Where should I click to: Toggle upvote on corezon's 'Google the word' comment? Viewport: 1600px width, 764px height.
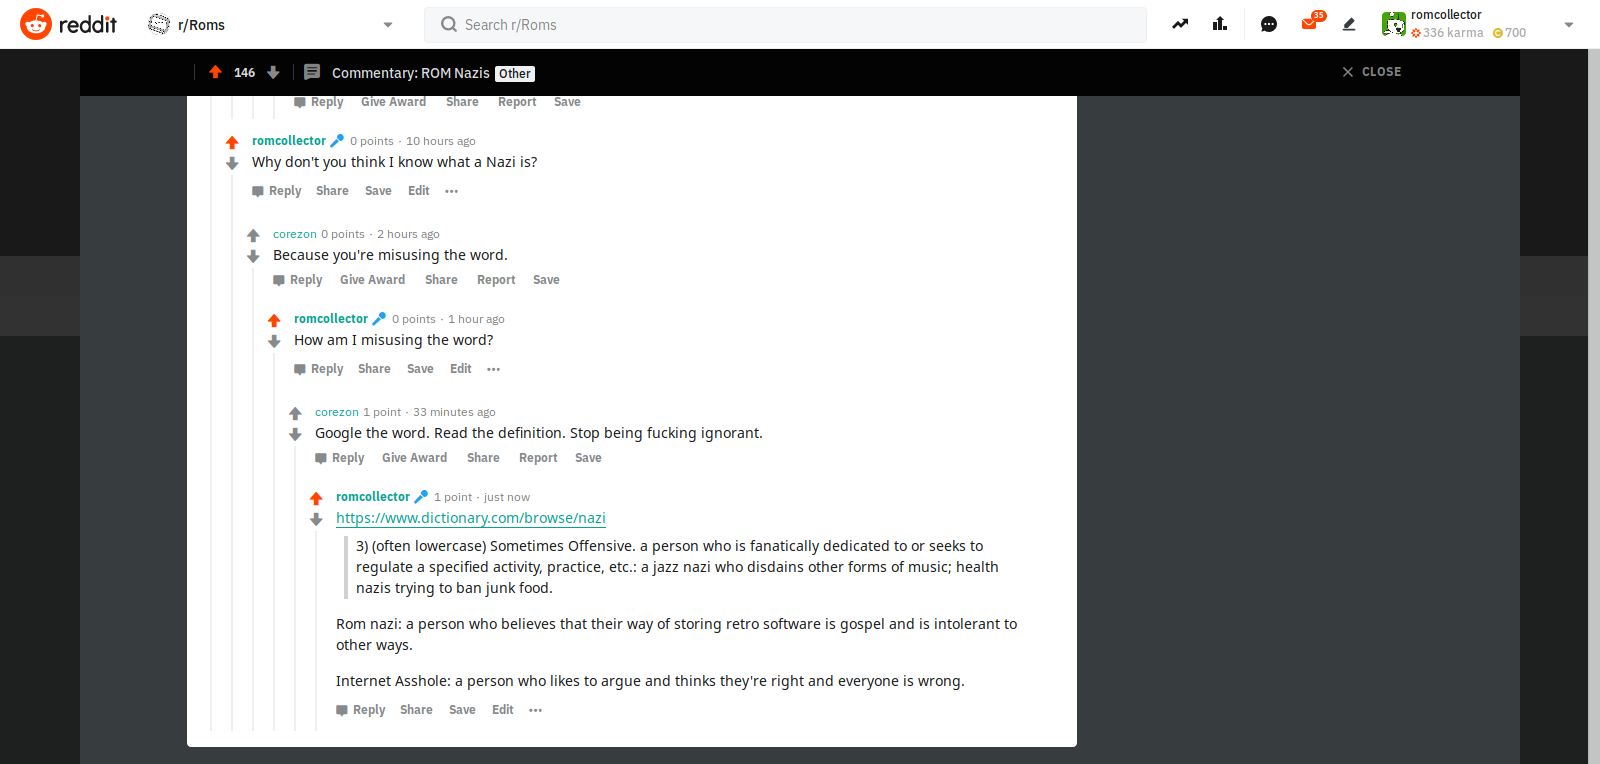pyautogui.click(x=295, y=413)
